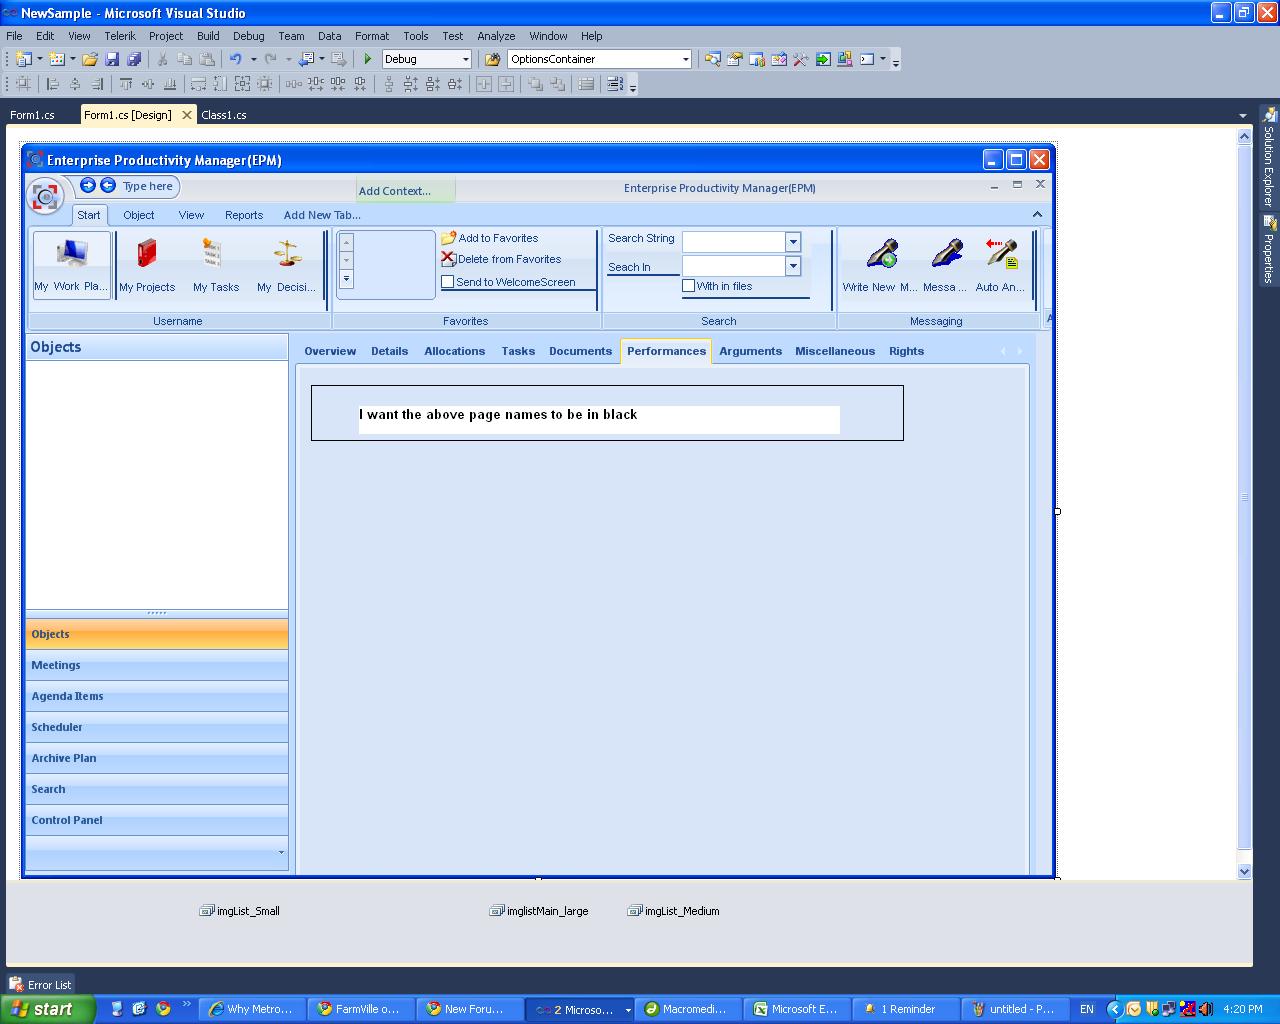Click the Solution Explorer toolbar icon
Screen dimensions: 1280x1024
click(x=712, y=59)
